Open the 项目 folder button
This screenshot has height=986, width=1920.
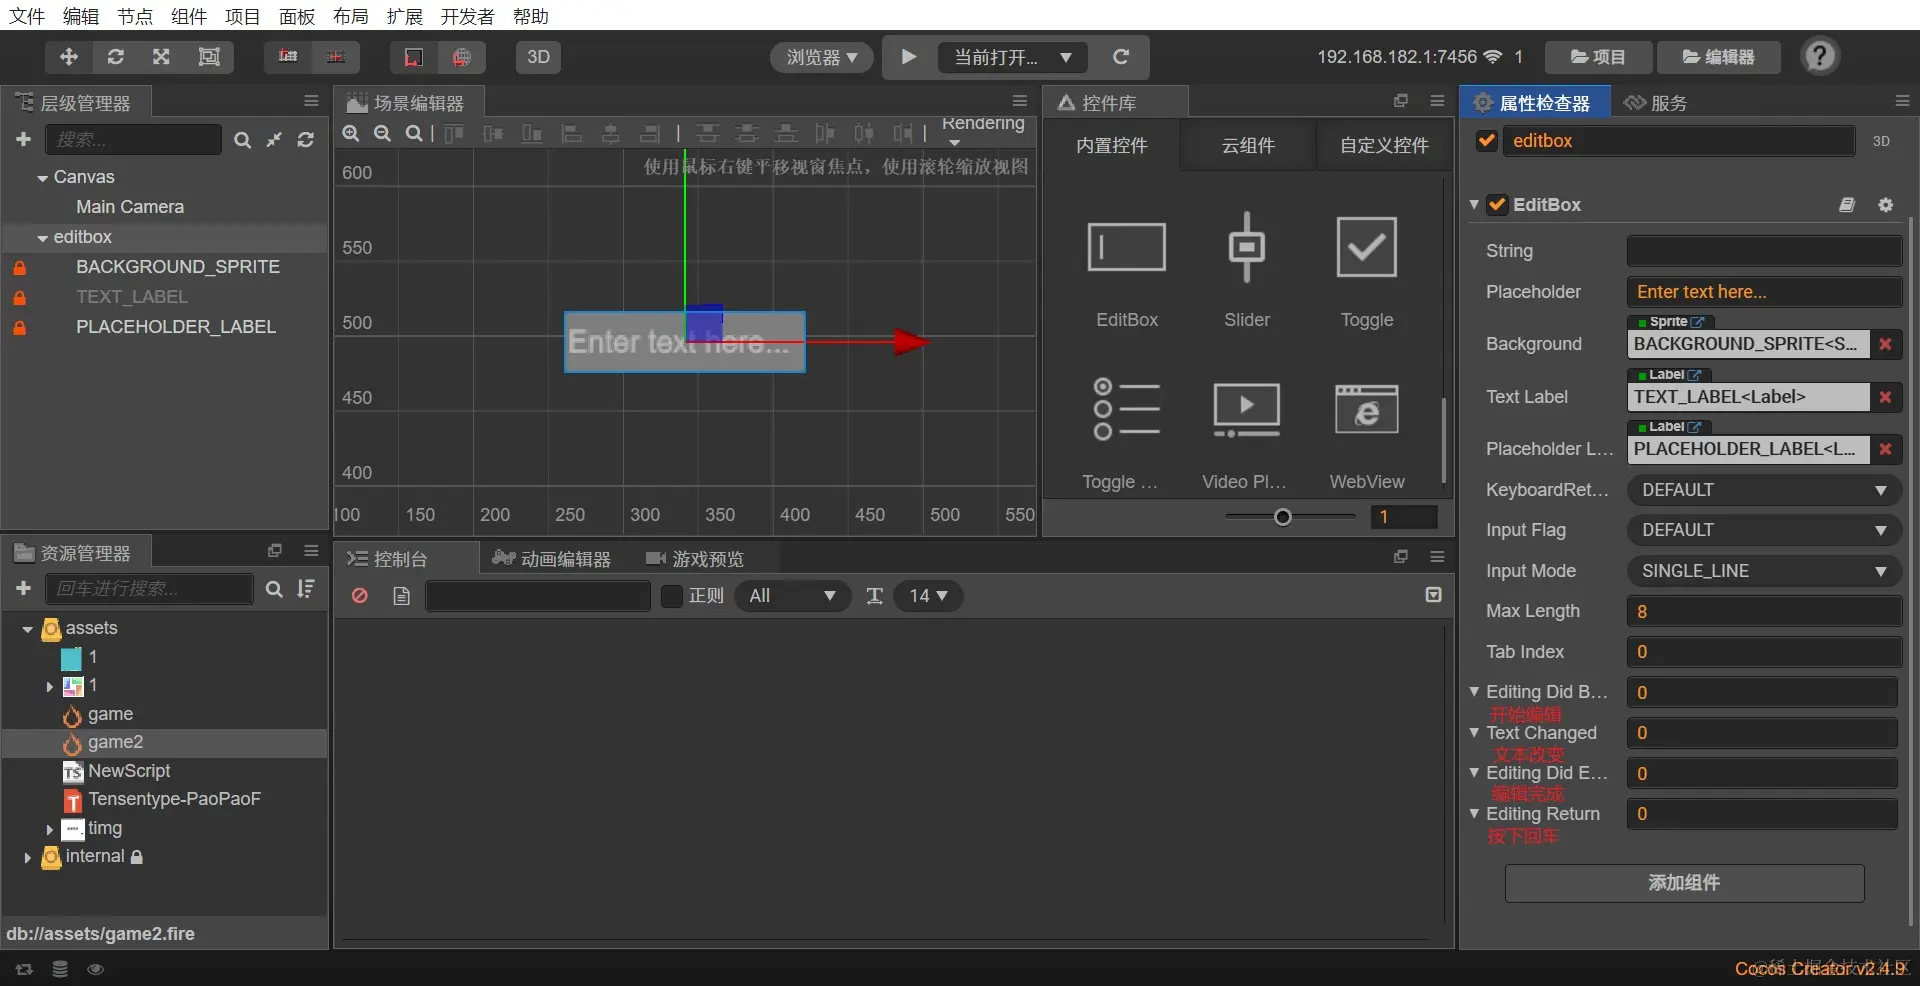click(1598, 57)
